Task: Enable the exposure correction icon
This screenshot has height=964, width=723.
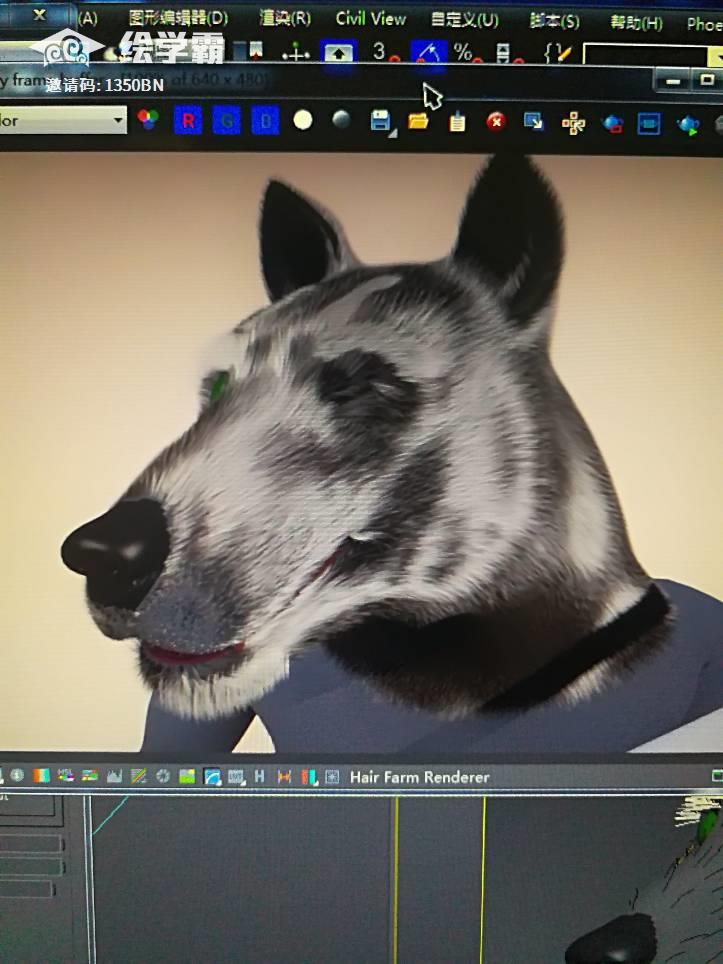Action: (163, 776)
